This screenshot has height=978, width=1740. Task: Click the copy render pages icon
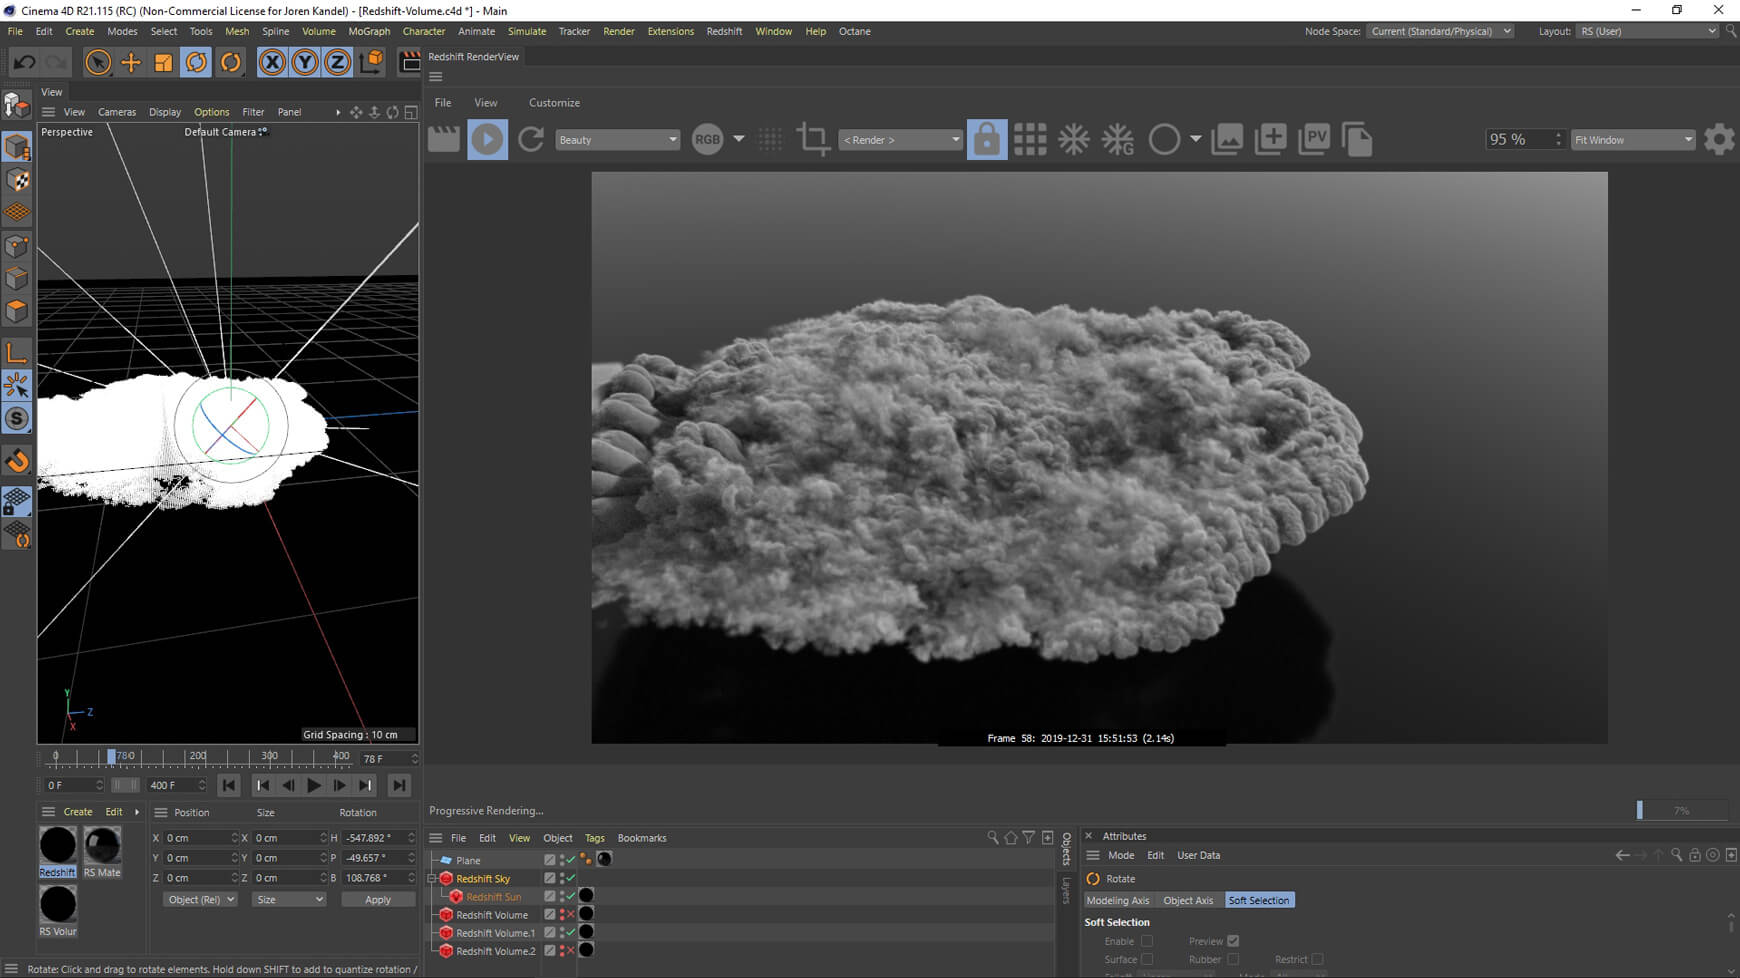[x=1357, y=139]
